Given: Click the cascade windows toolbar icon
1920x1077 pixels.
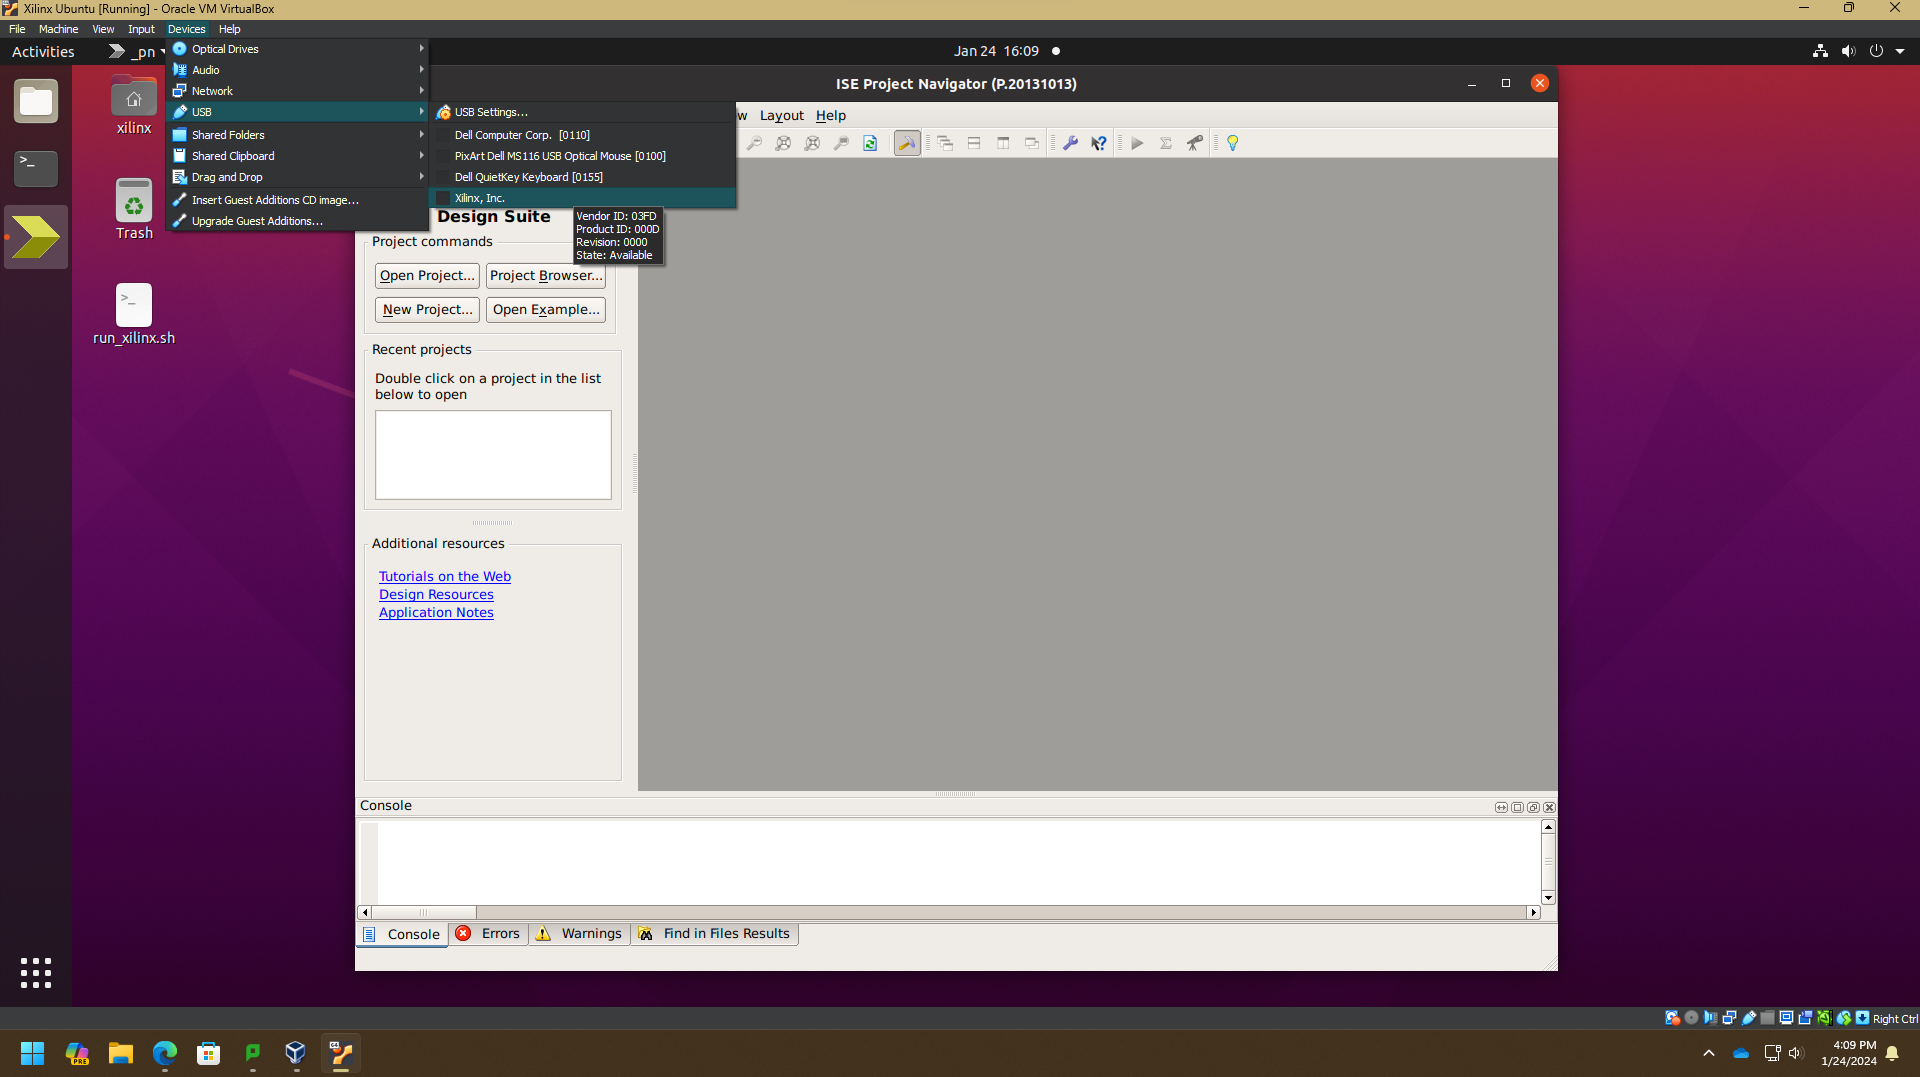Looking at the screenshot, I should click(945, 143).
